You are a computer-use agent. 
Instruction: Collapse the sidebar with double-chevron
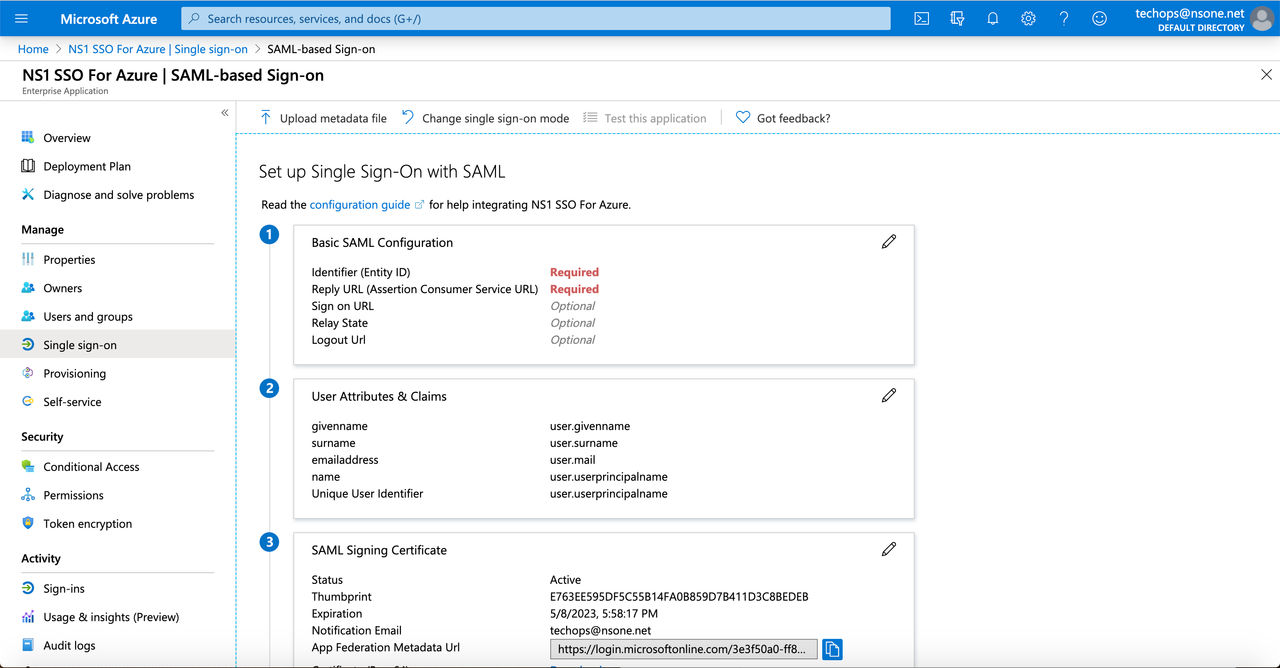point(225,113)
